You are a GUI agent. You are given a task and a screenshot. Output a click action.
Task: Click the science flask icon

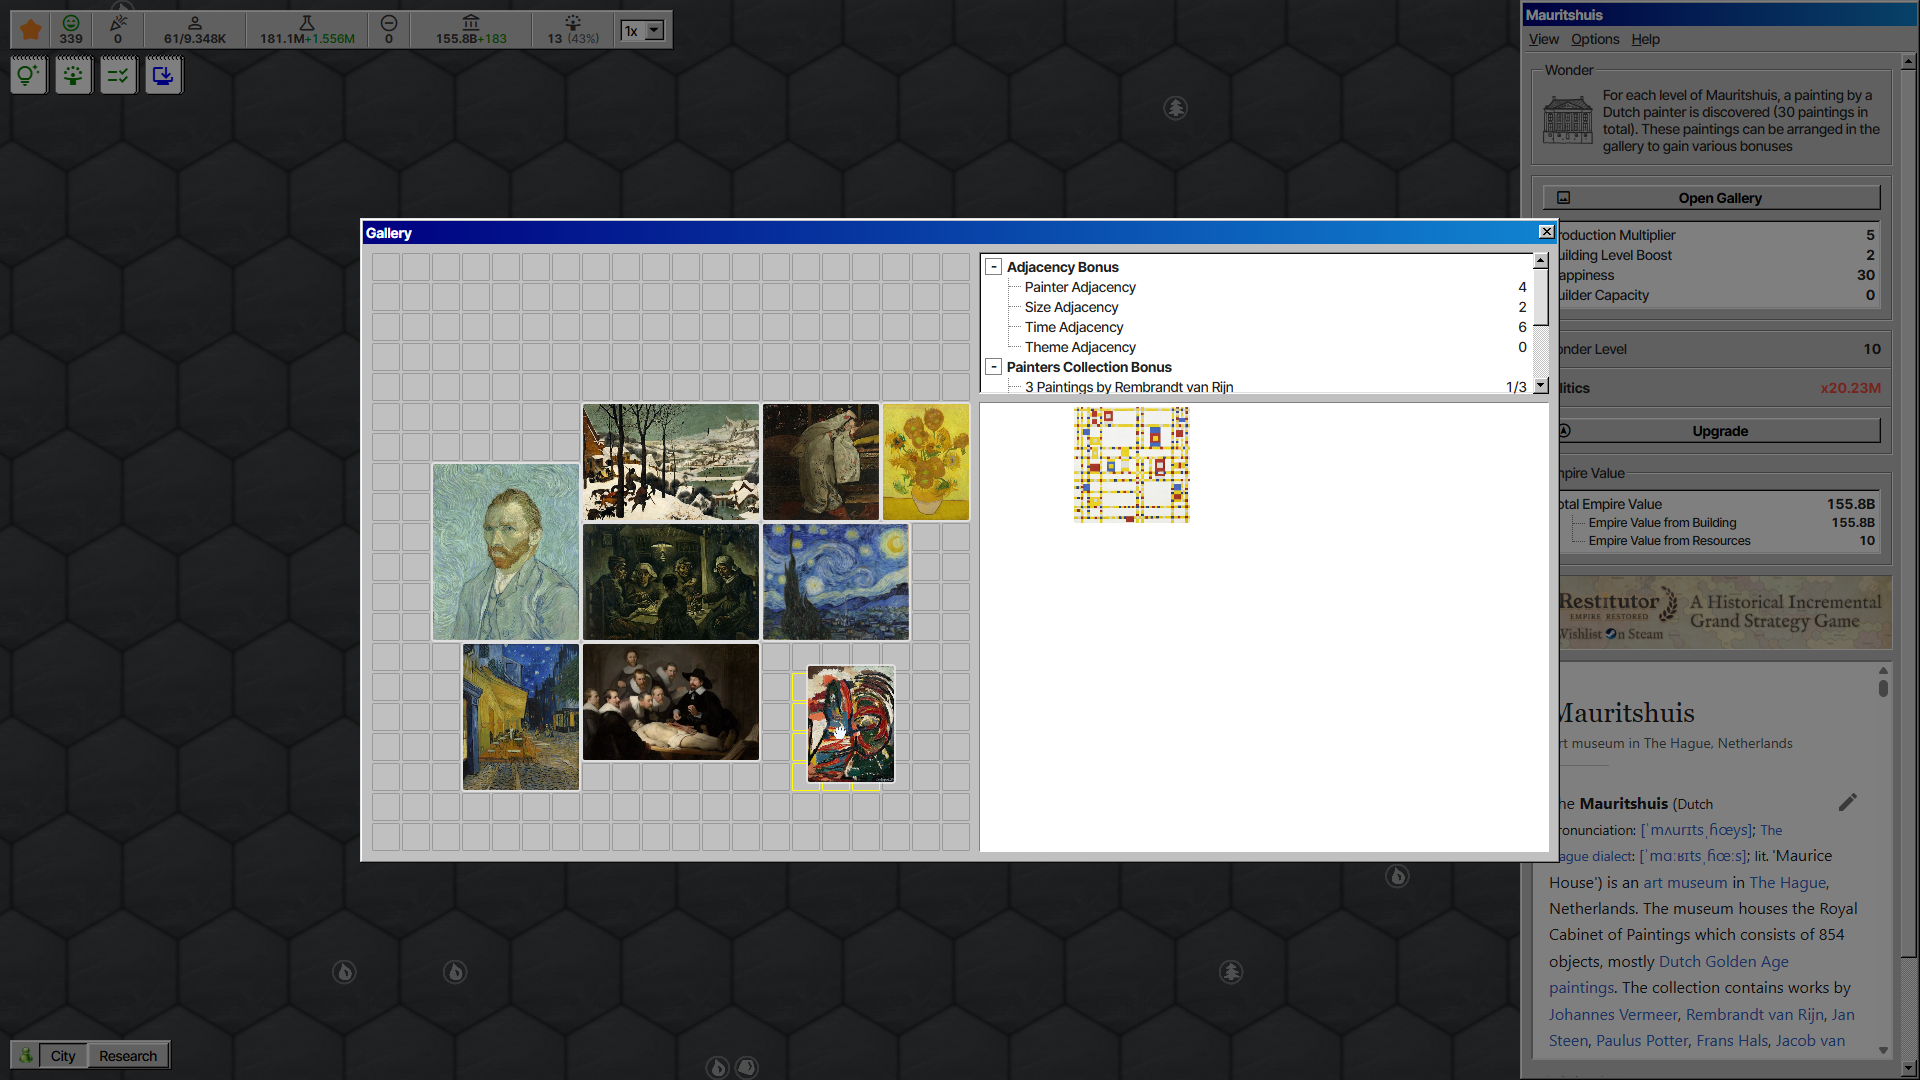pyautogui.click(x=307, y=22)
